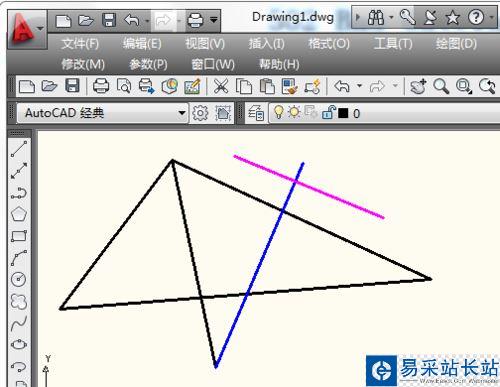Click the Block Editor icon
500x387 pixels.
coord(312,86)
